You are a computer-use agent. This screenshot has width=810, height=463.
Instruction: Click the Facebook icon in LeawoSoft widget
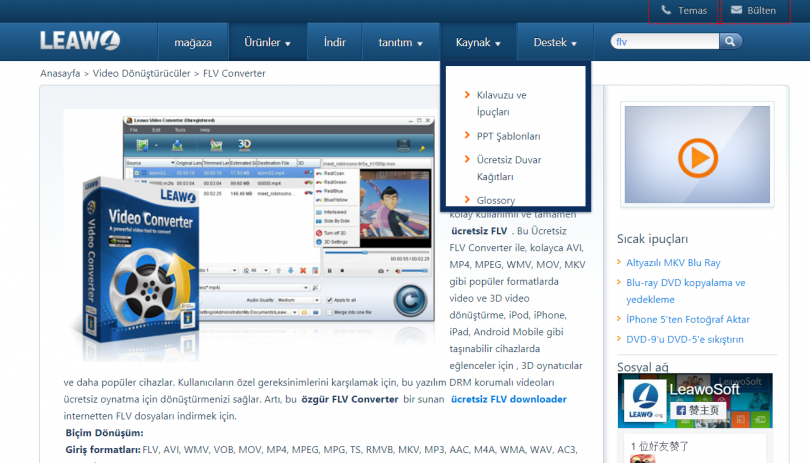click(681, 410)
